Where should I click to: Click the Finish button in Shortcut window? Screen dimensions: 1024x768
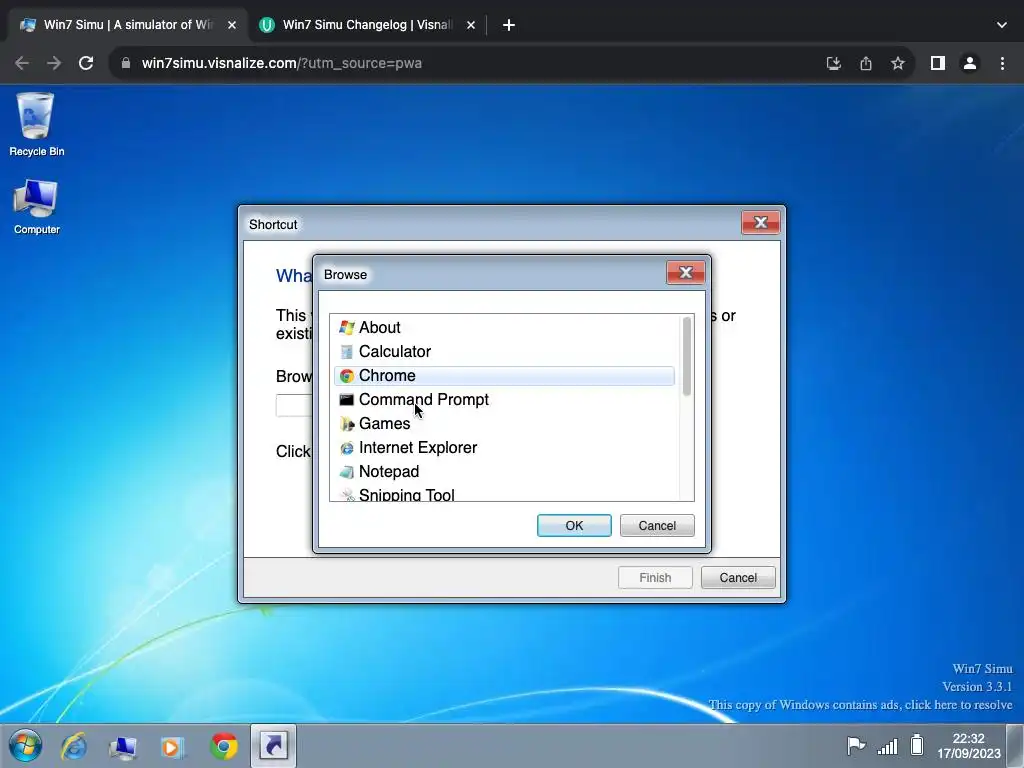click(x=655, y=577)
